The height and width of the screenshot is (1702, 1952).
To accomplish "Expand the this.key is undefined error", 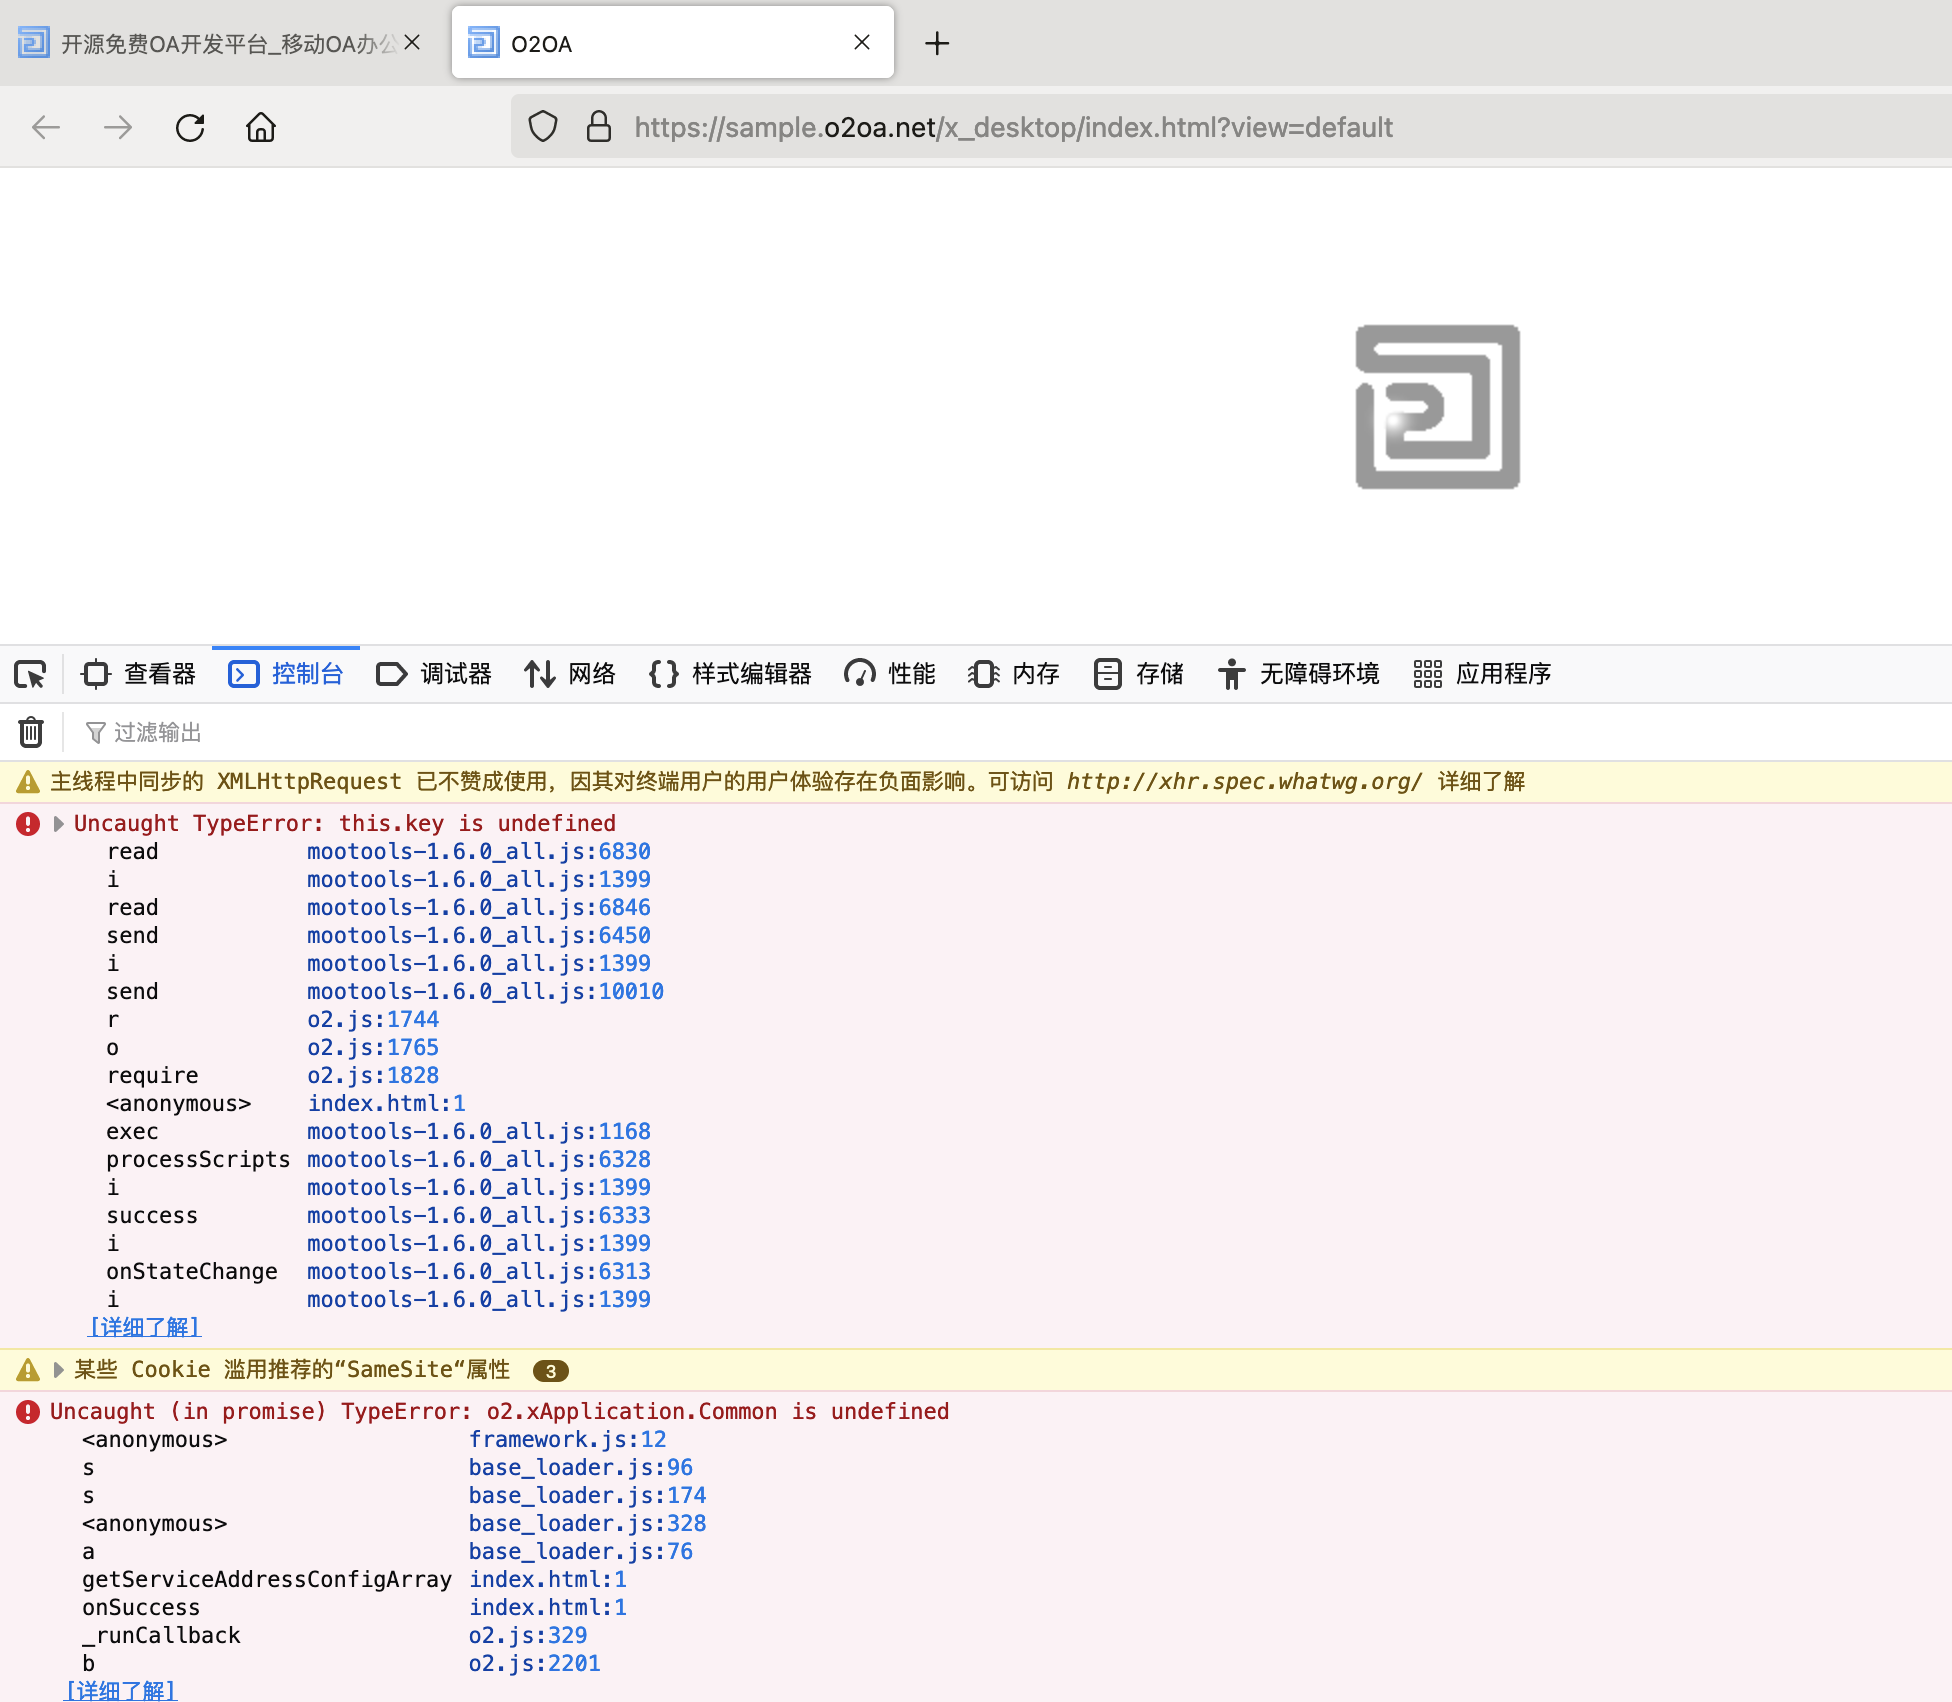I will click(58, 824).
